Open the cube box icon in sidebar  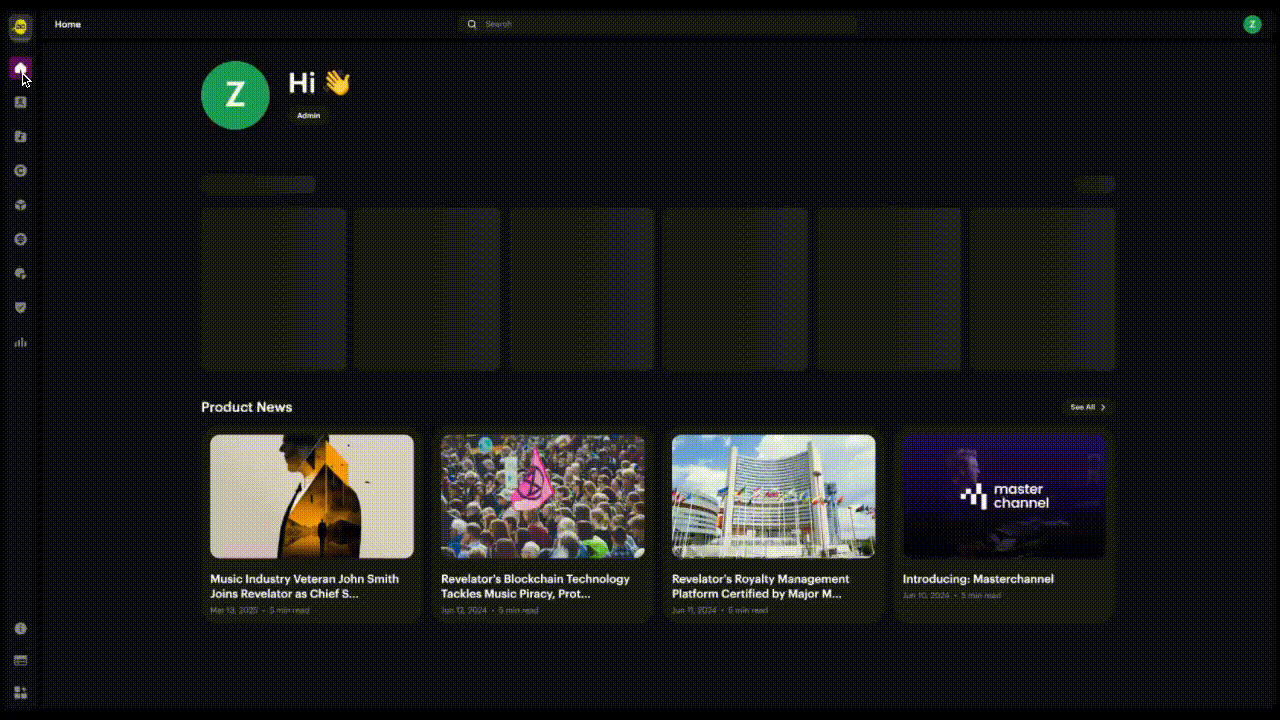[x=20, y=205]
